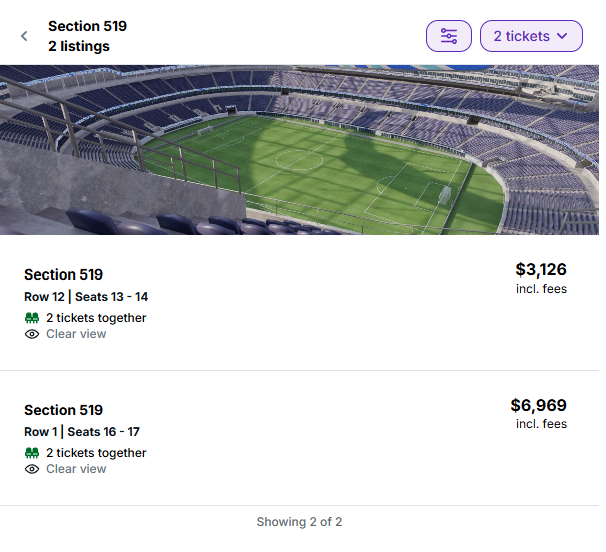Click the back arrow icon
The height and width of the screenshot is (552, 606).
24,36
